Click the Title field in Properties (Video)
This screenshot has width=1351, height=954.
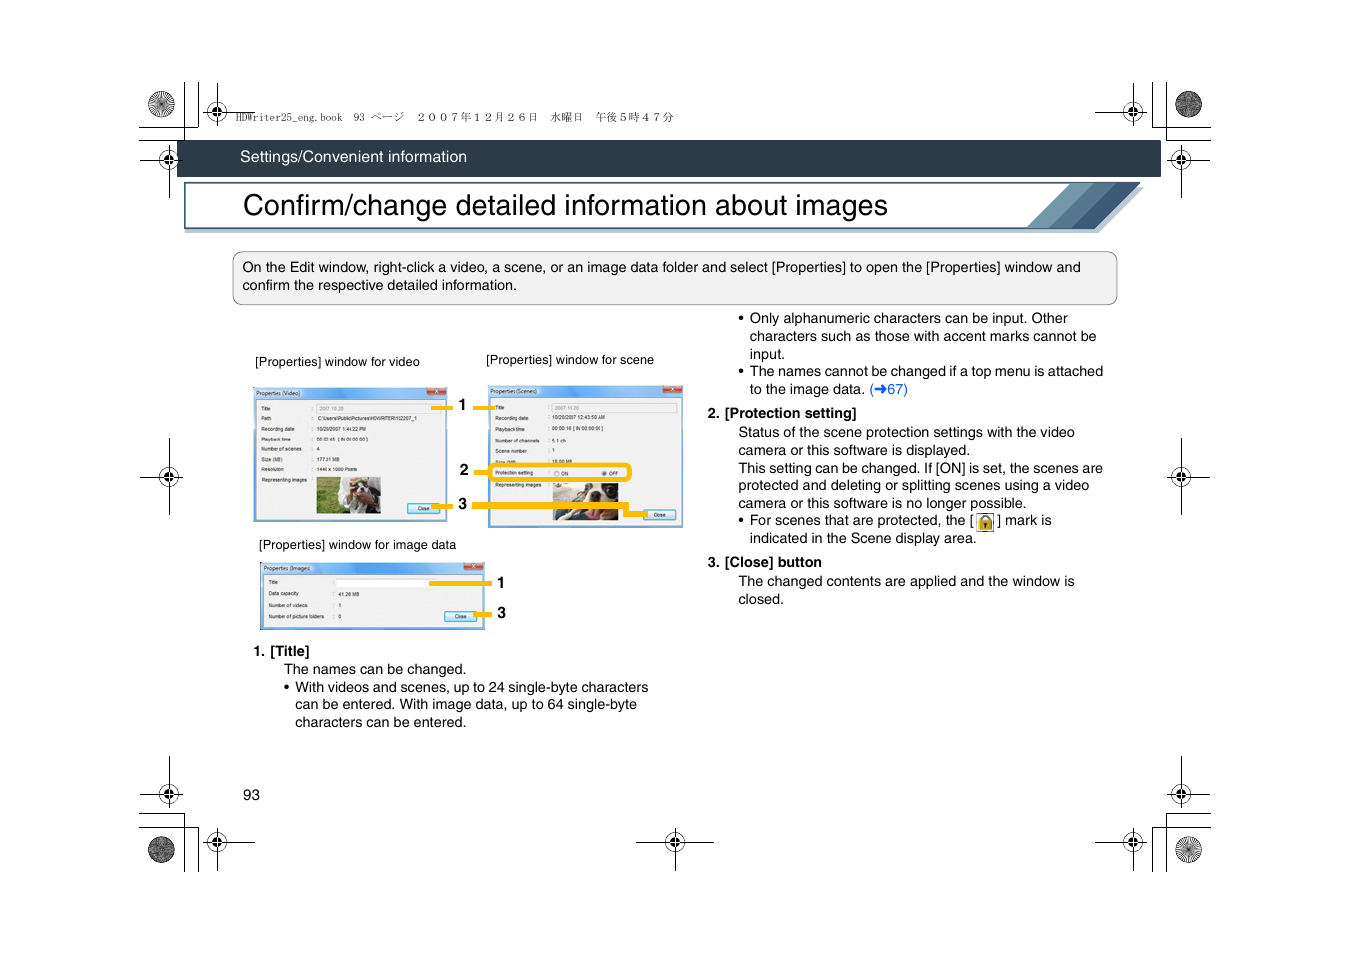(381, 408)
